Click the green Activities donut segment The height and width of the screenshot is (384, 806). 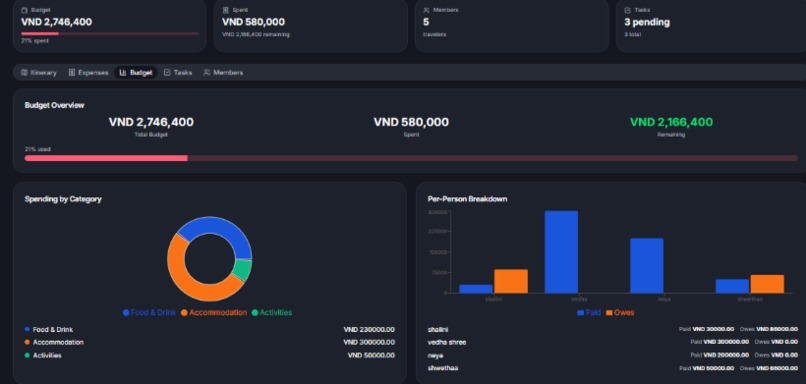point(244,270)
